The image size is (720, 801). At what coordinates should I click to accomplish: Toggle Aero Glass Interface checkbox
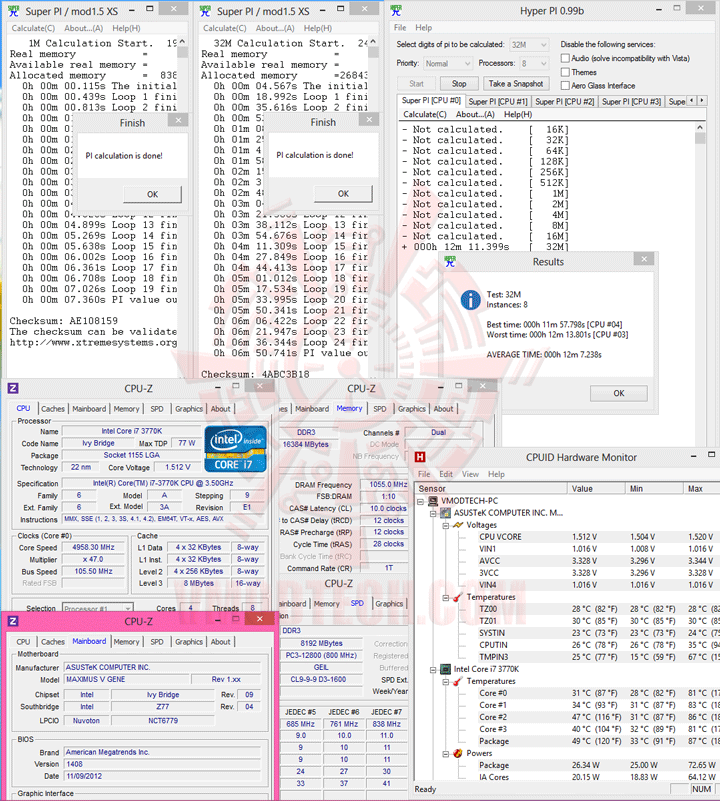565,85
